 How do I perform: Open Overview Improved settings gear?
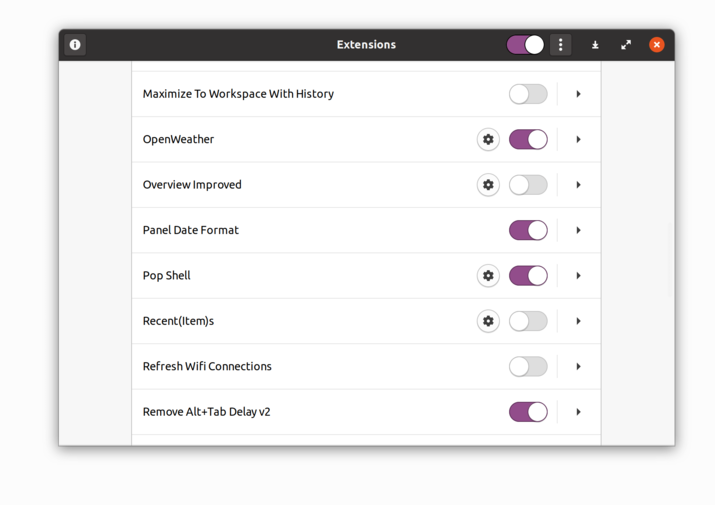(x=488, y=185)
